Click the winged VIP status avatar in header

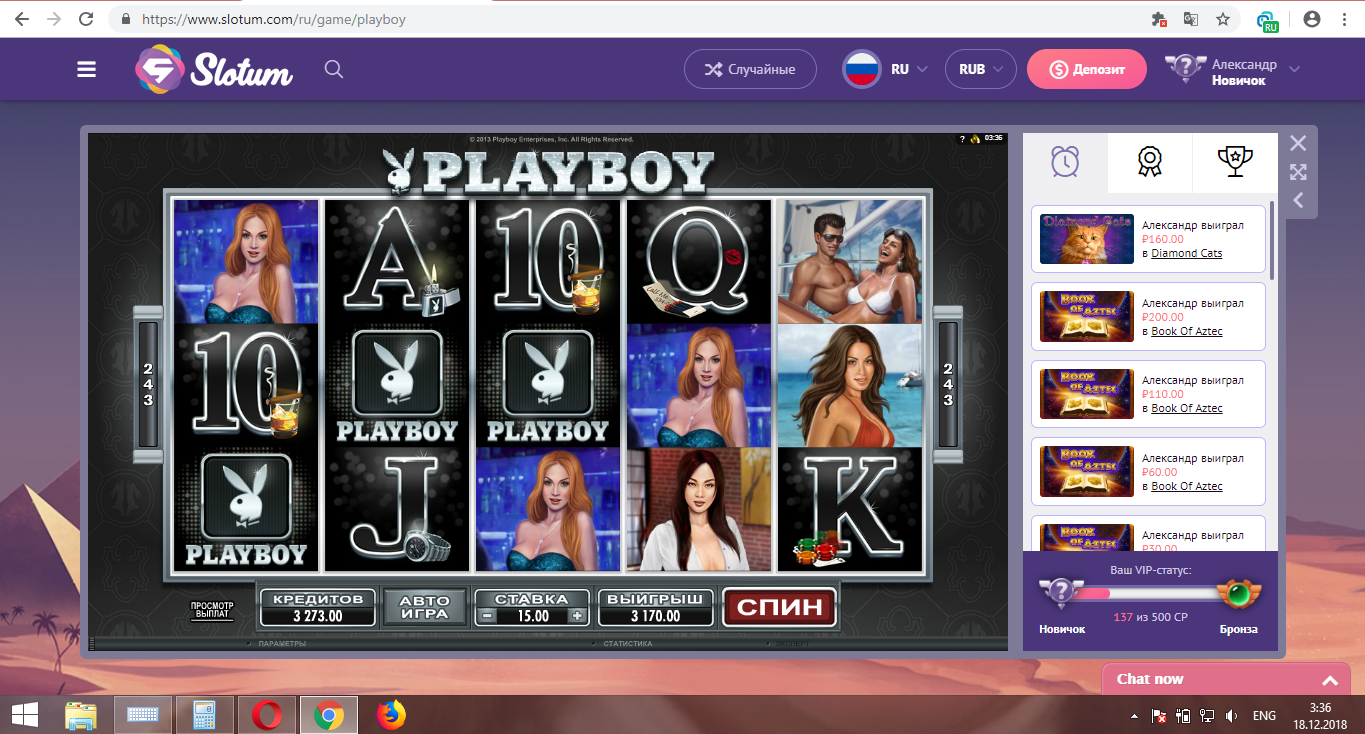(x=1185, y=68)
